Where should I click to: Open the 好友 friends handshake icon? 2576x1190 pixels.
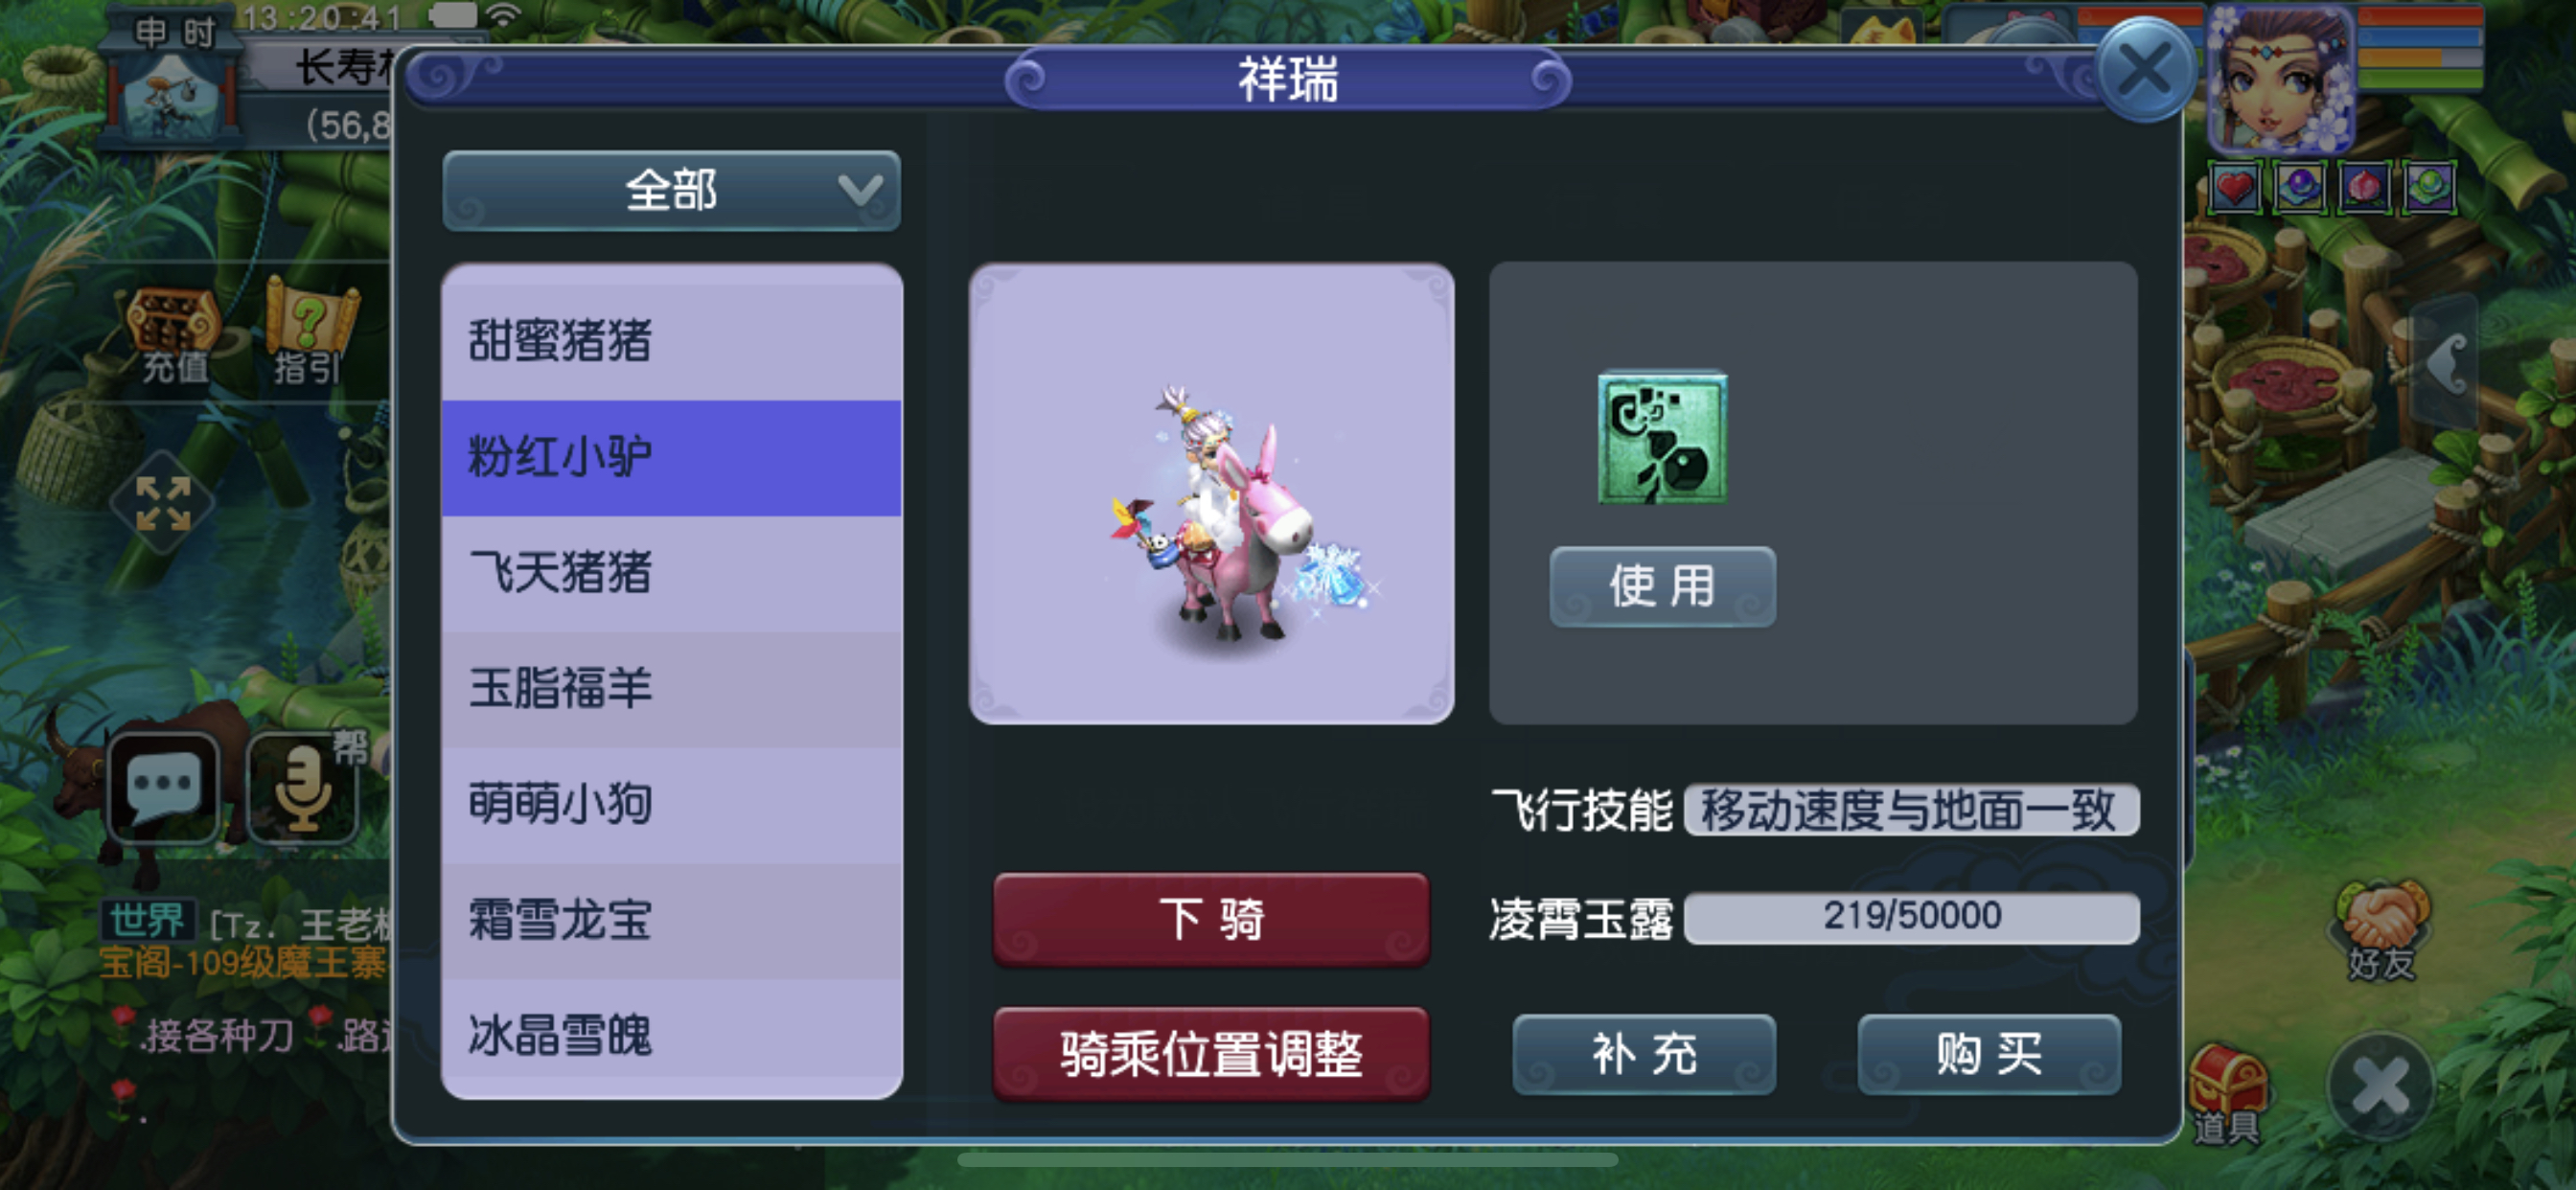(2380, 929)
